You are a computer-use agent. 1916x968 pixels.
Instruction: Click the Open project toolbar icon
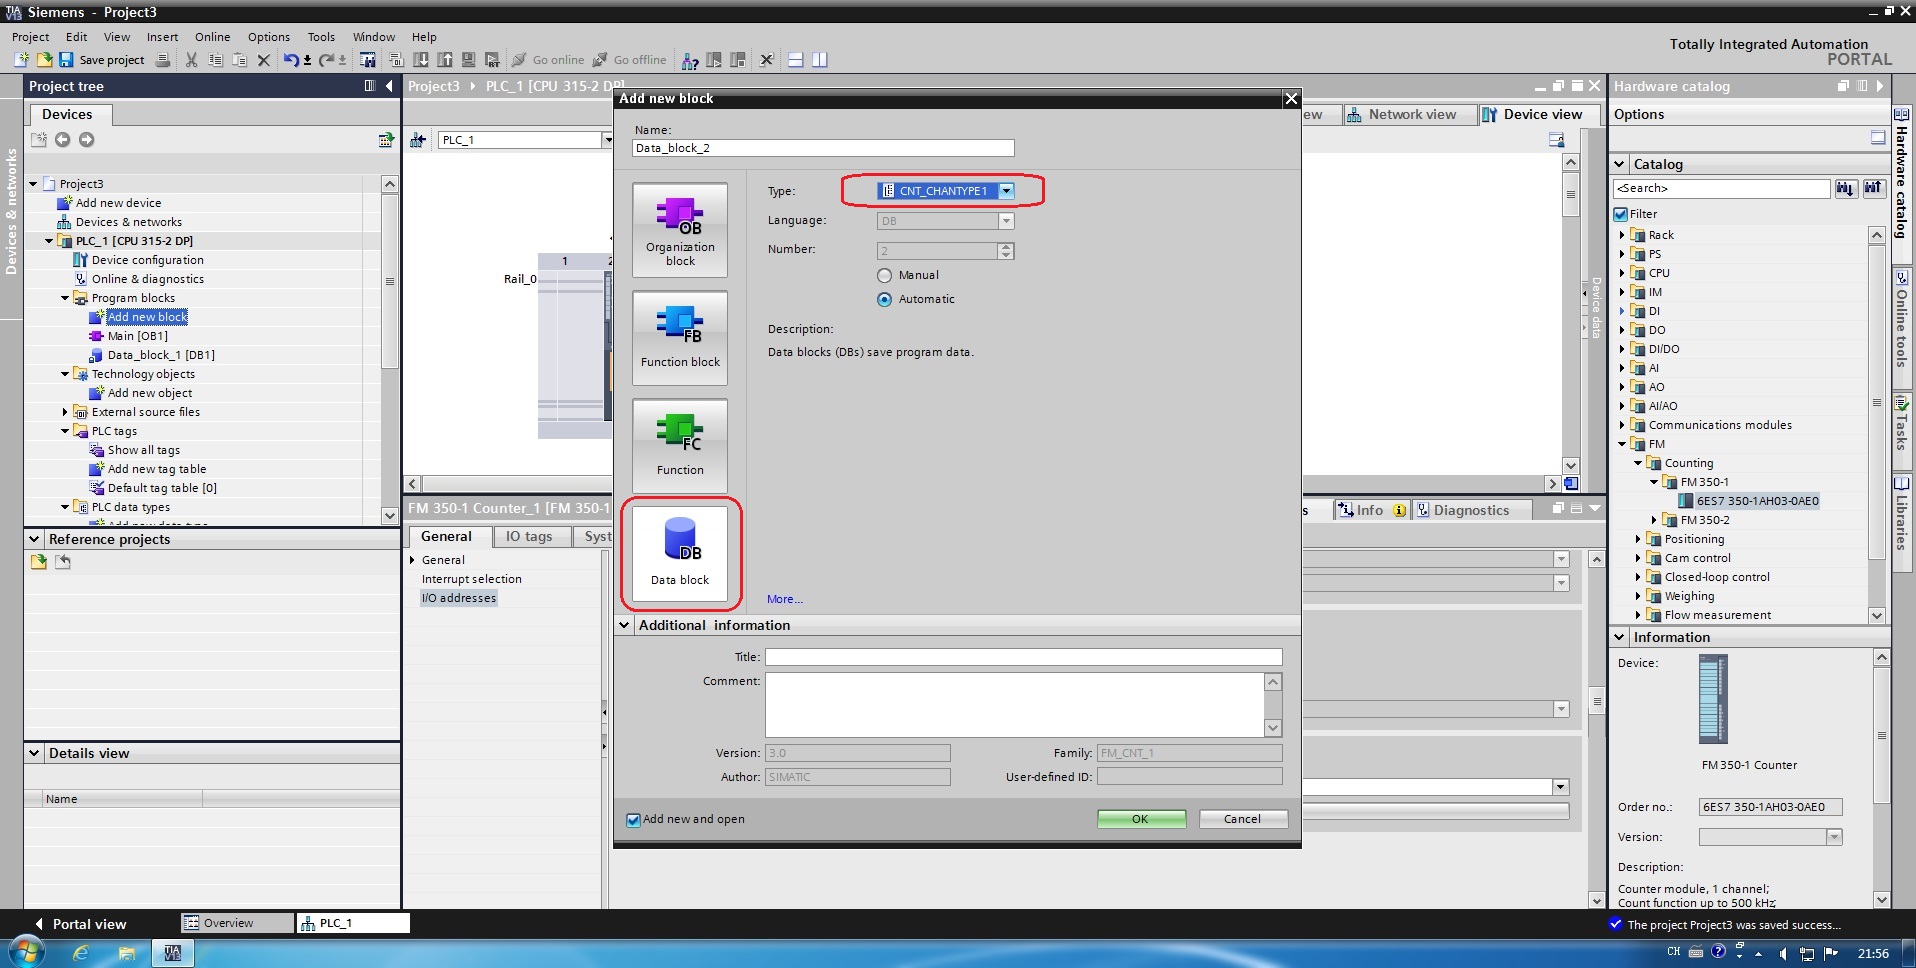click(44, 60)
